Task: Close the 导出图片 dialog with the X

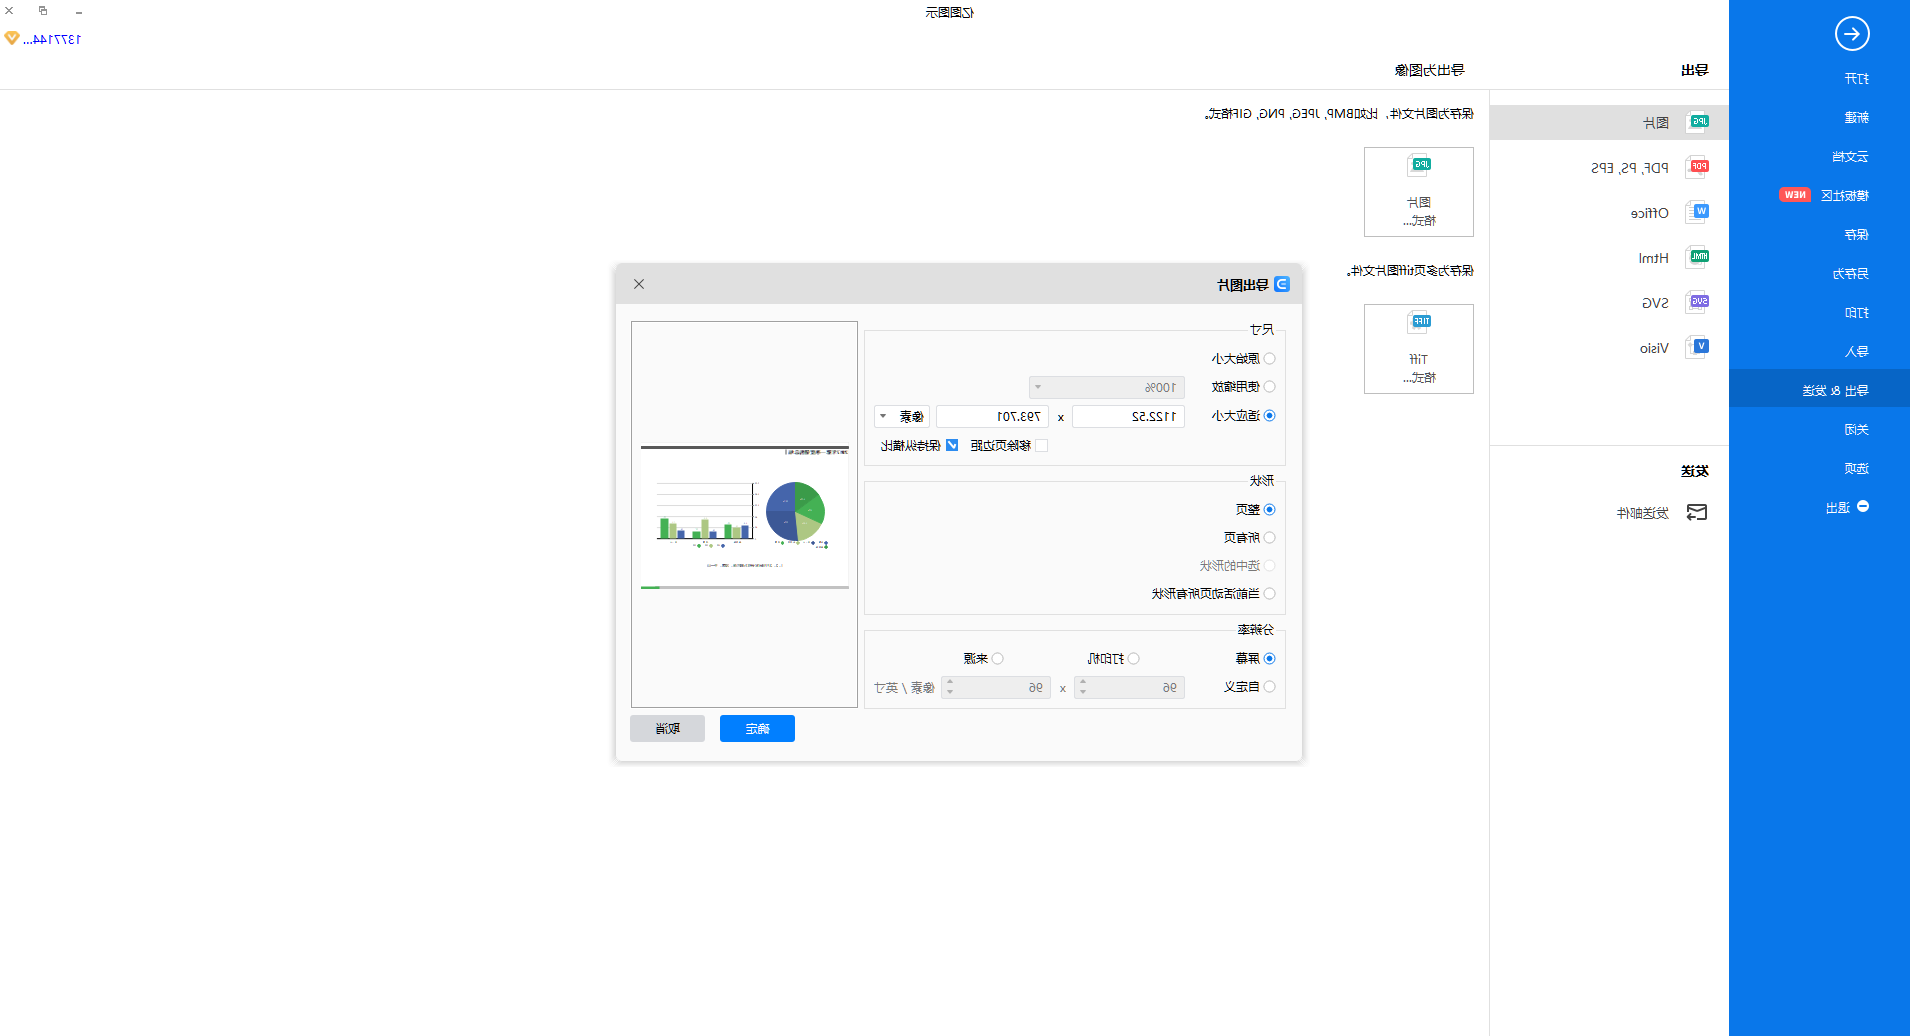Action: tap(639, 284)
